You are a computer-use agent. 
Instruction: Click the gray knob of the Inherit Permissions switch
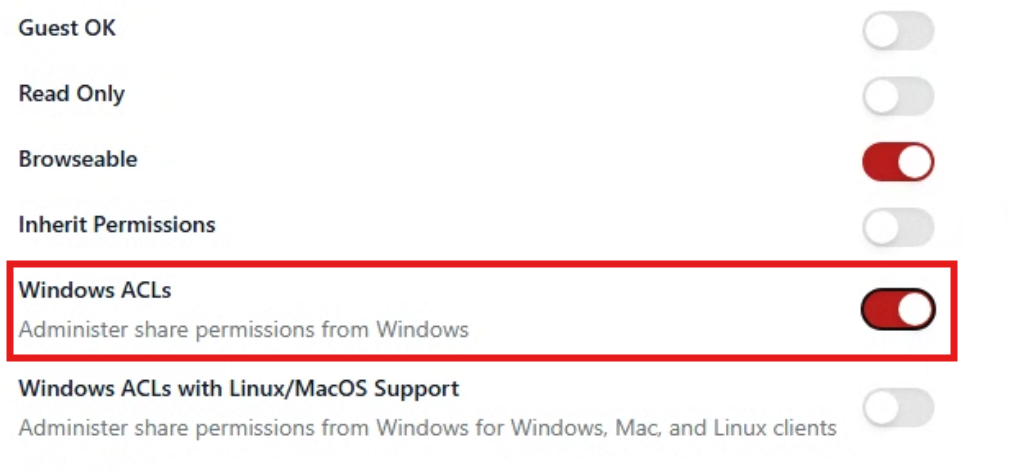[881, 227]
